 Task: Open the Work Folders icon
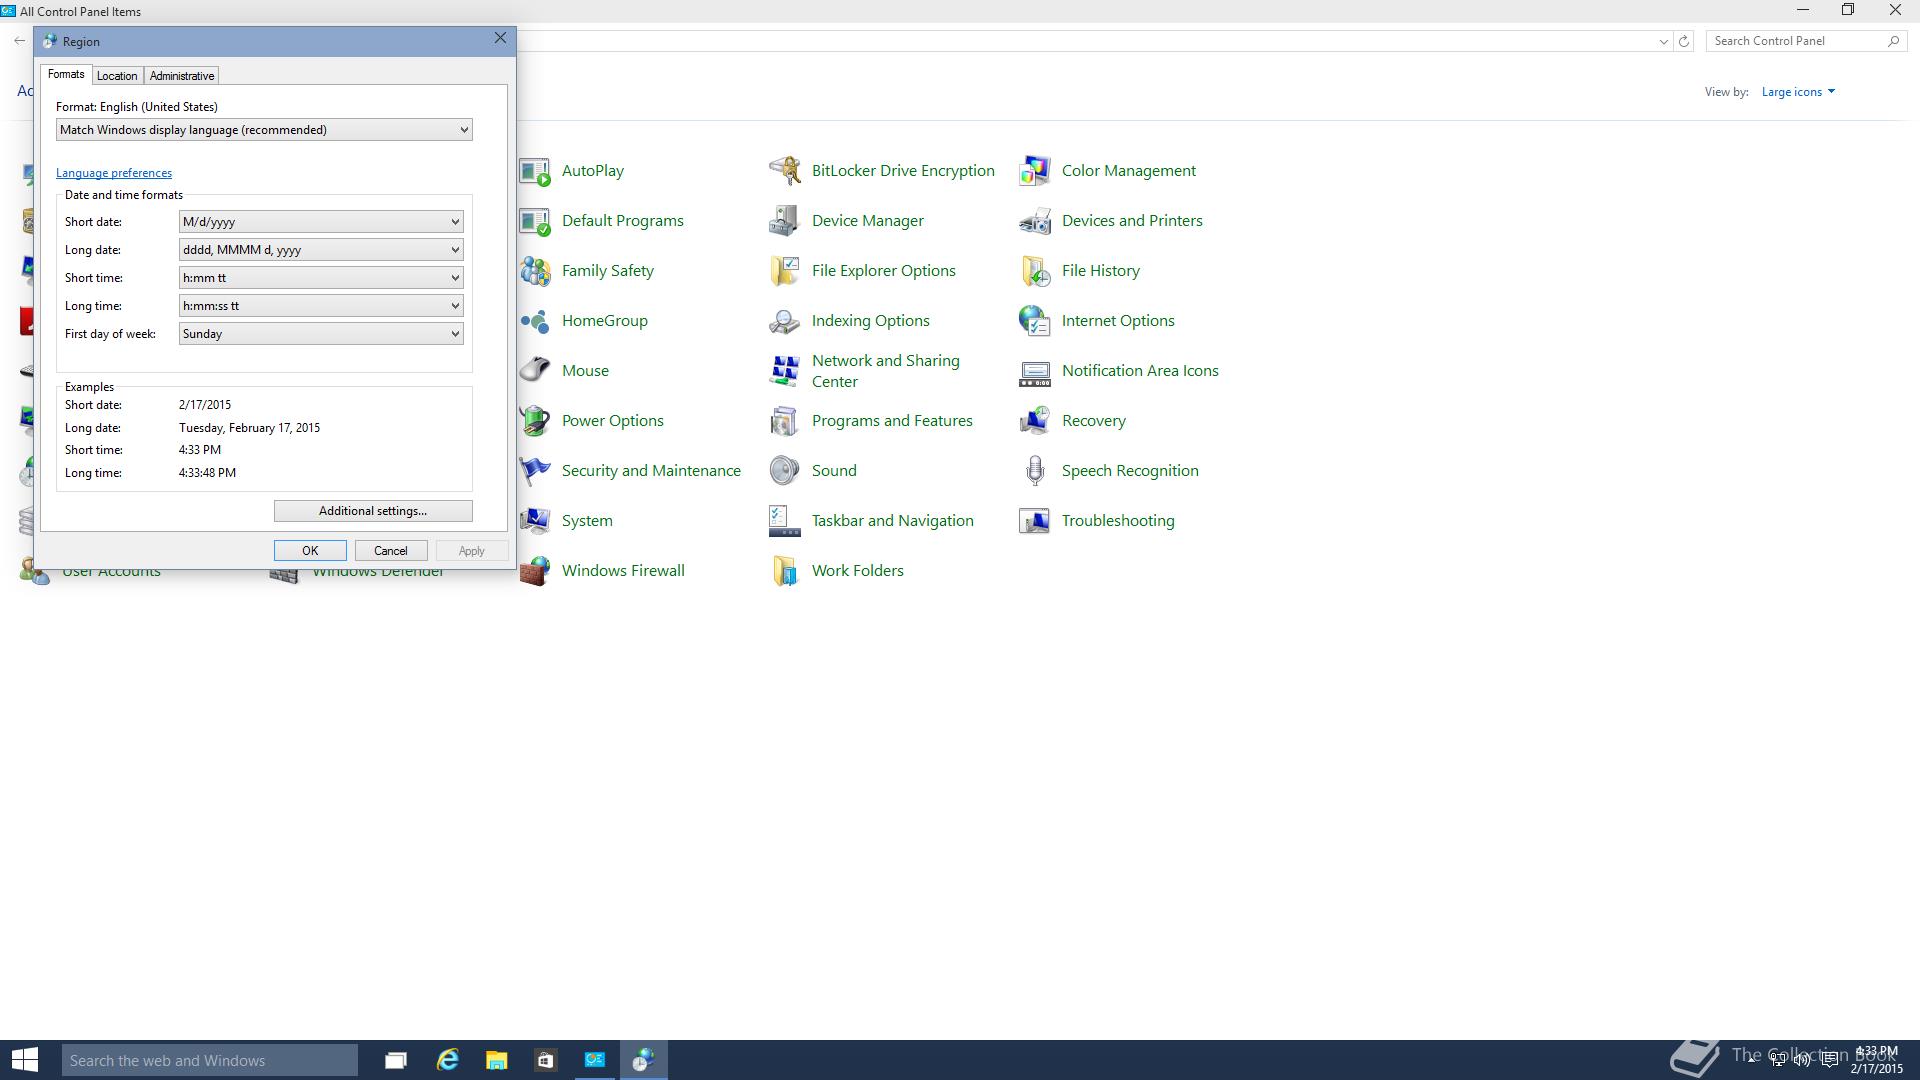(785, 571)
